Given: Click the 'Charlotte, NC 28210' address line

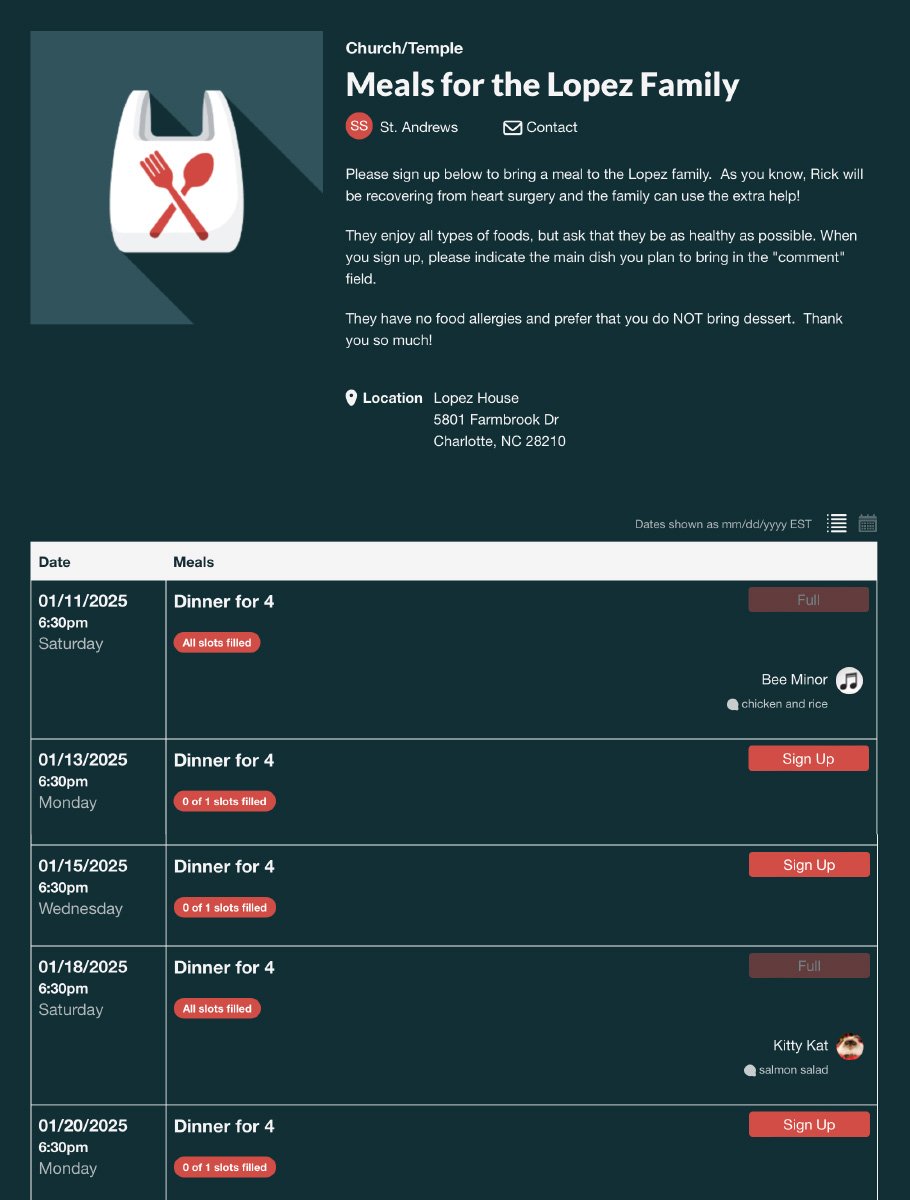Looking at the screenshot, I should pos(499,441).
